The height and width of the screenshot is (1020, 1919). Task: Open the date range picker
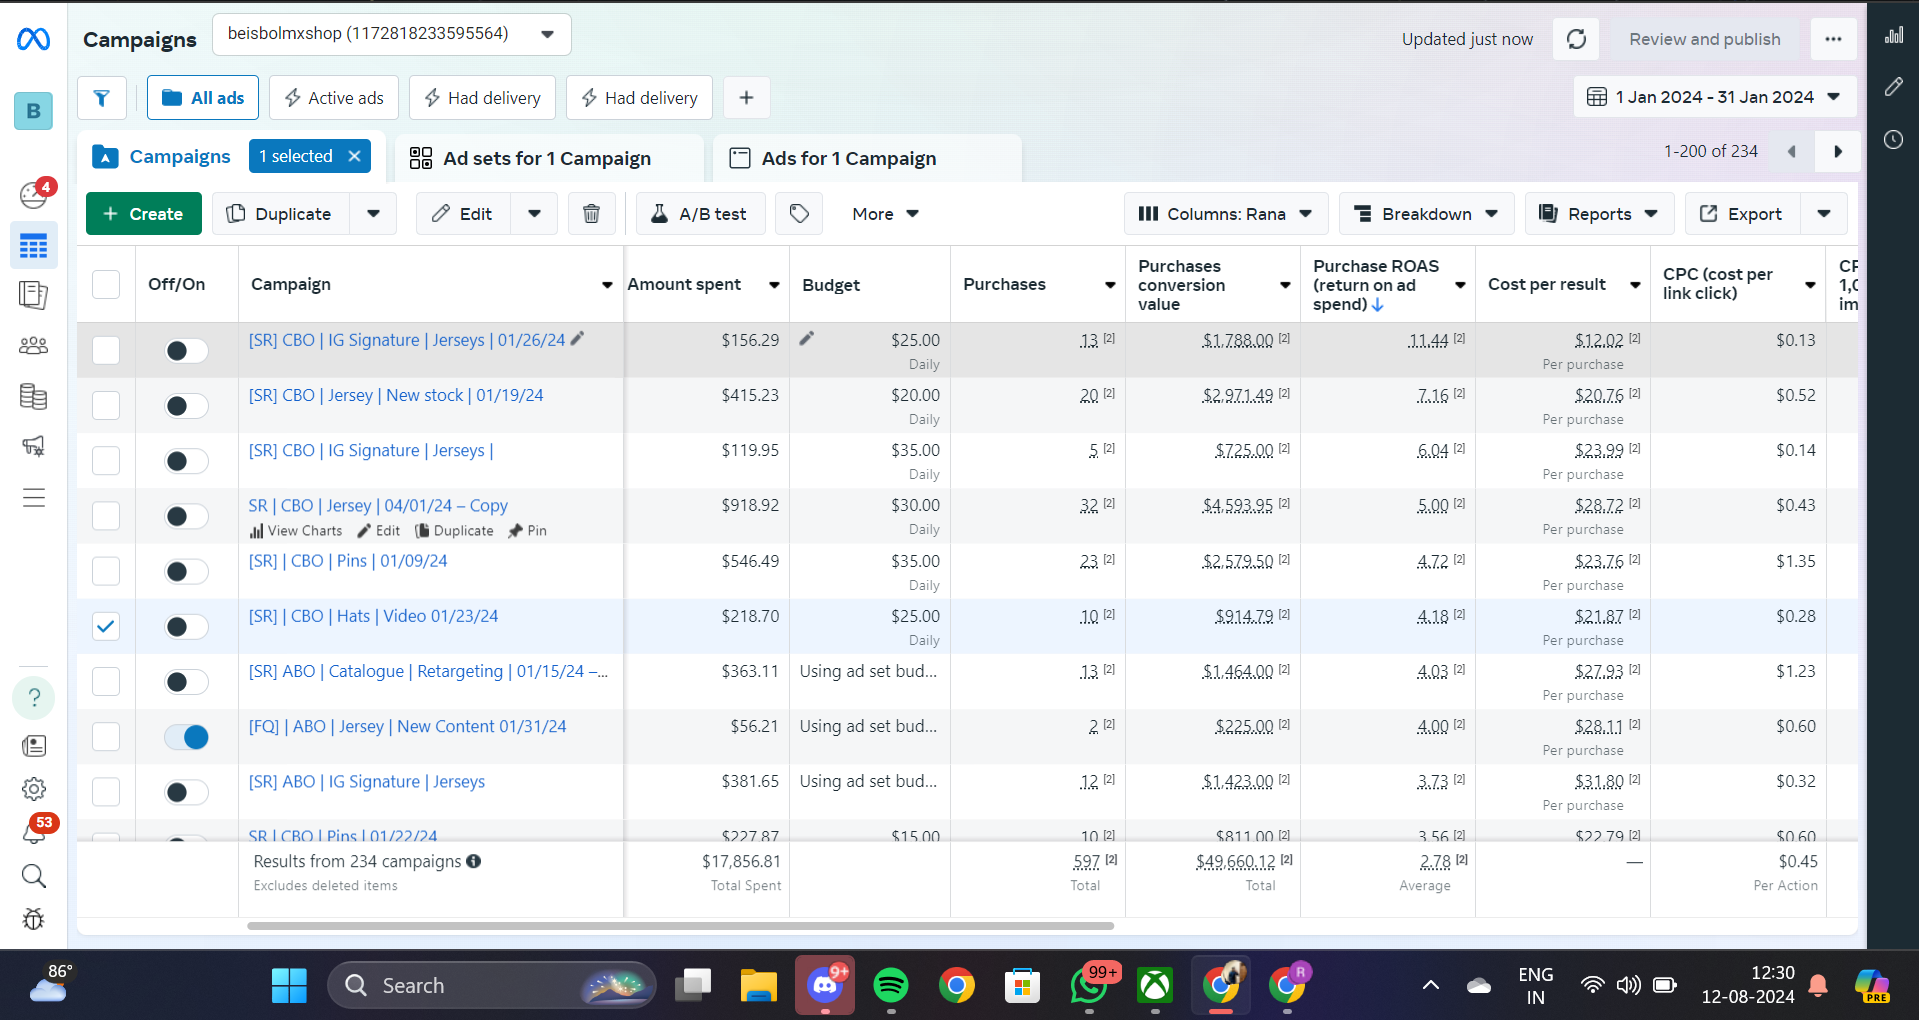(1715, 97)
